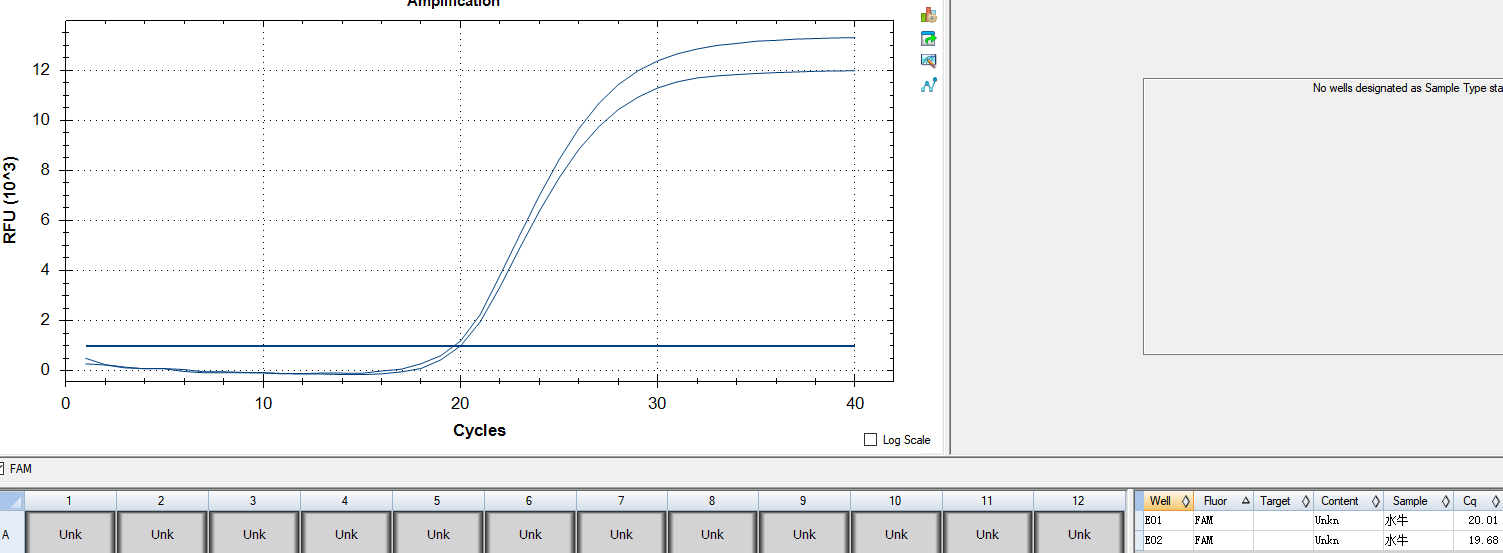Select well A3 in plate grid
The image size is (1503, 553).
click(x=254, y=532)
